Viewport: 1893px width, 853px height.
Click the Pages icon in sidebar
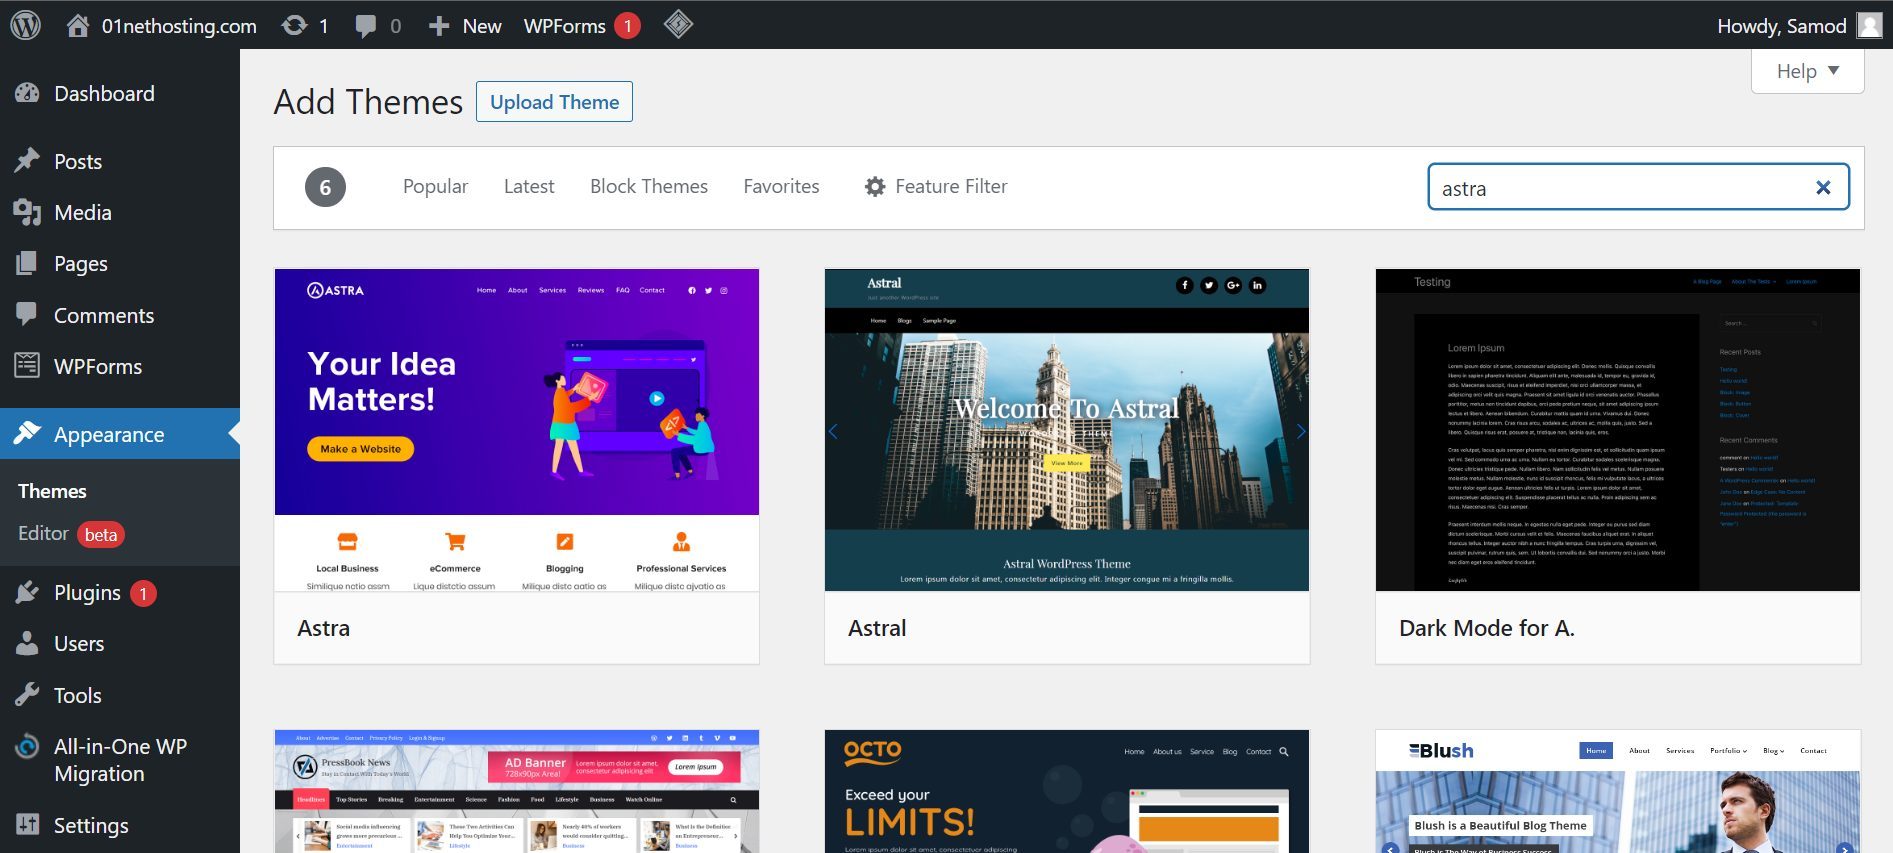(27, 263)
